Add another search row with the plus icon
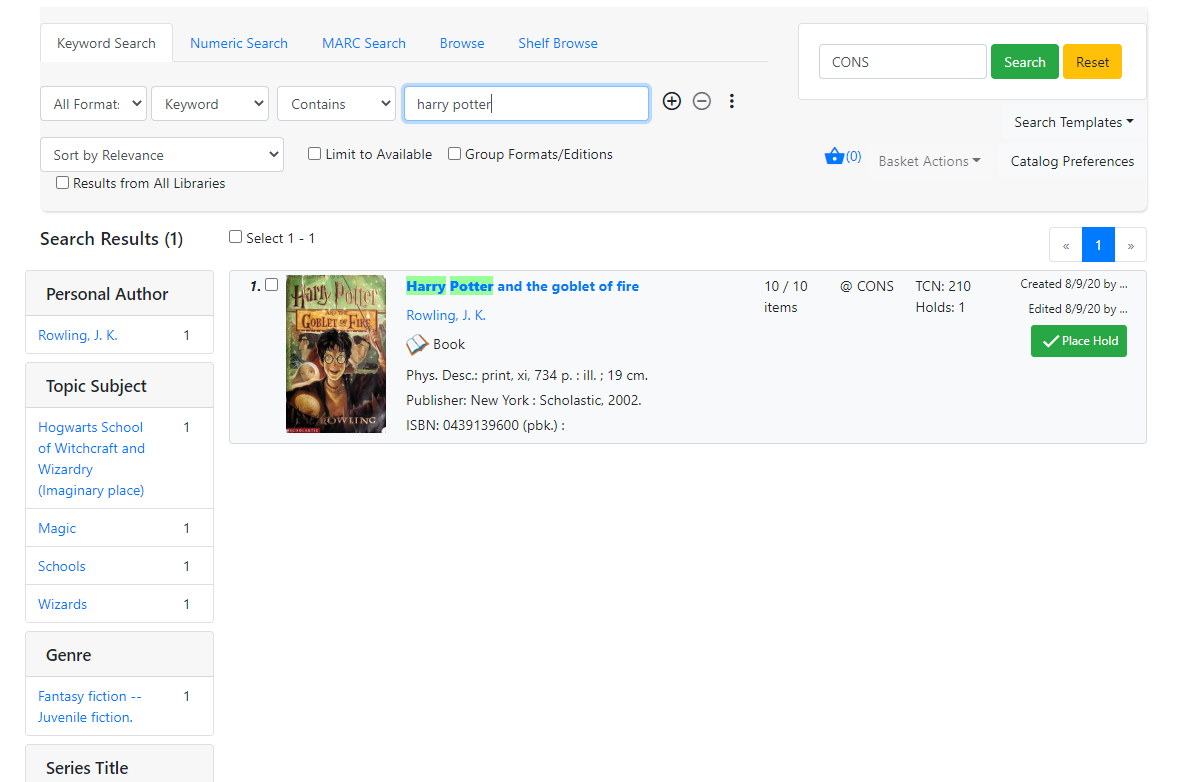The width and height of the screenshot is (1187, 782). (x=671, y=101)
